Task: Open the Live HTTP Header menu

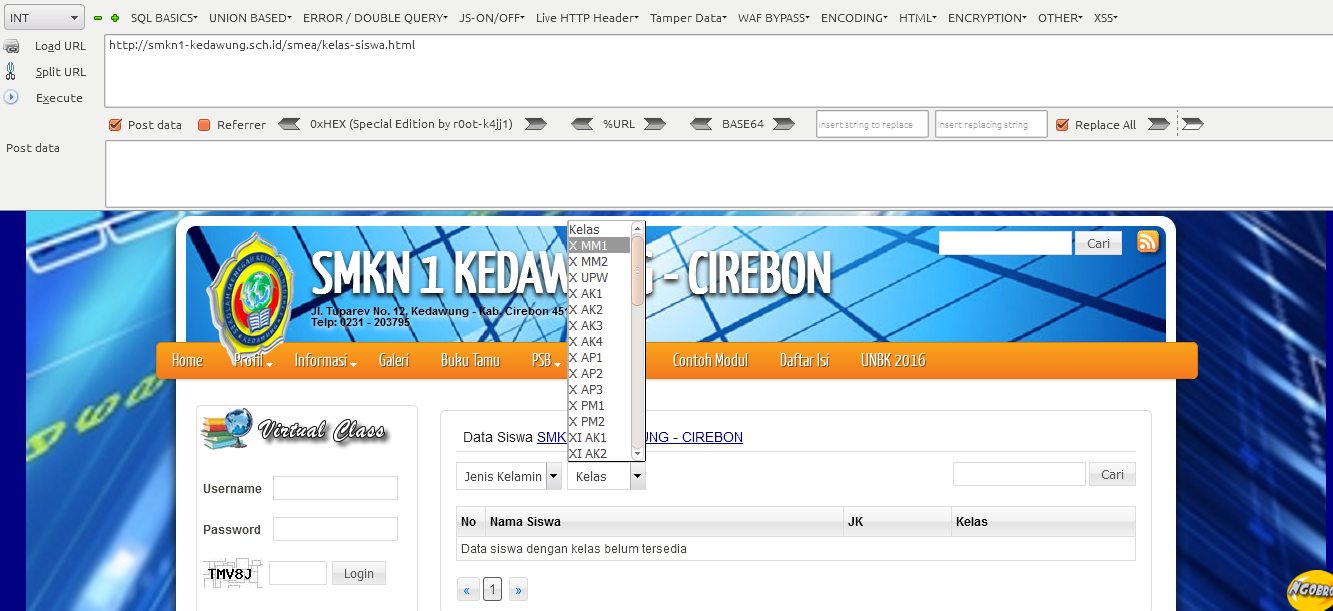Action: tap(588, 18)
